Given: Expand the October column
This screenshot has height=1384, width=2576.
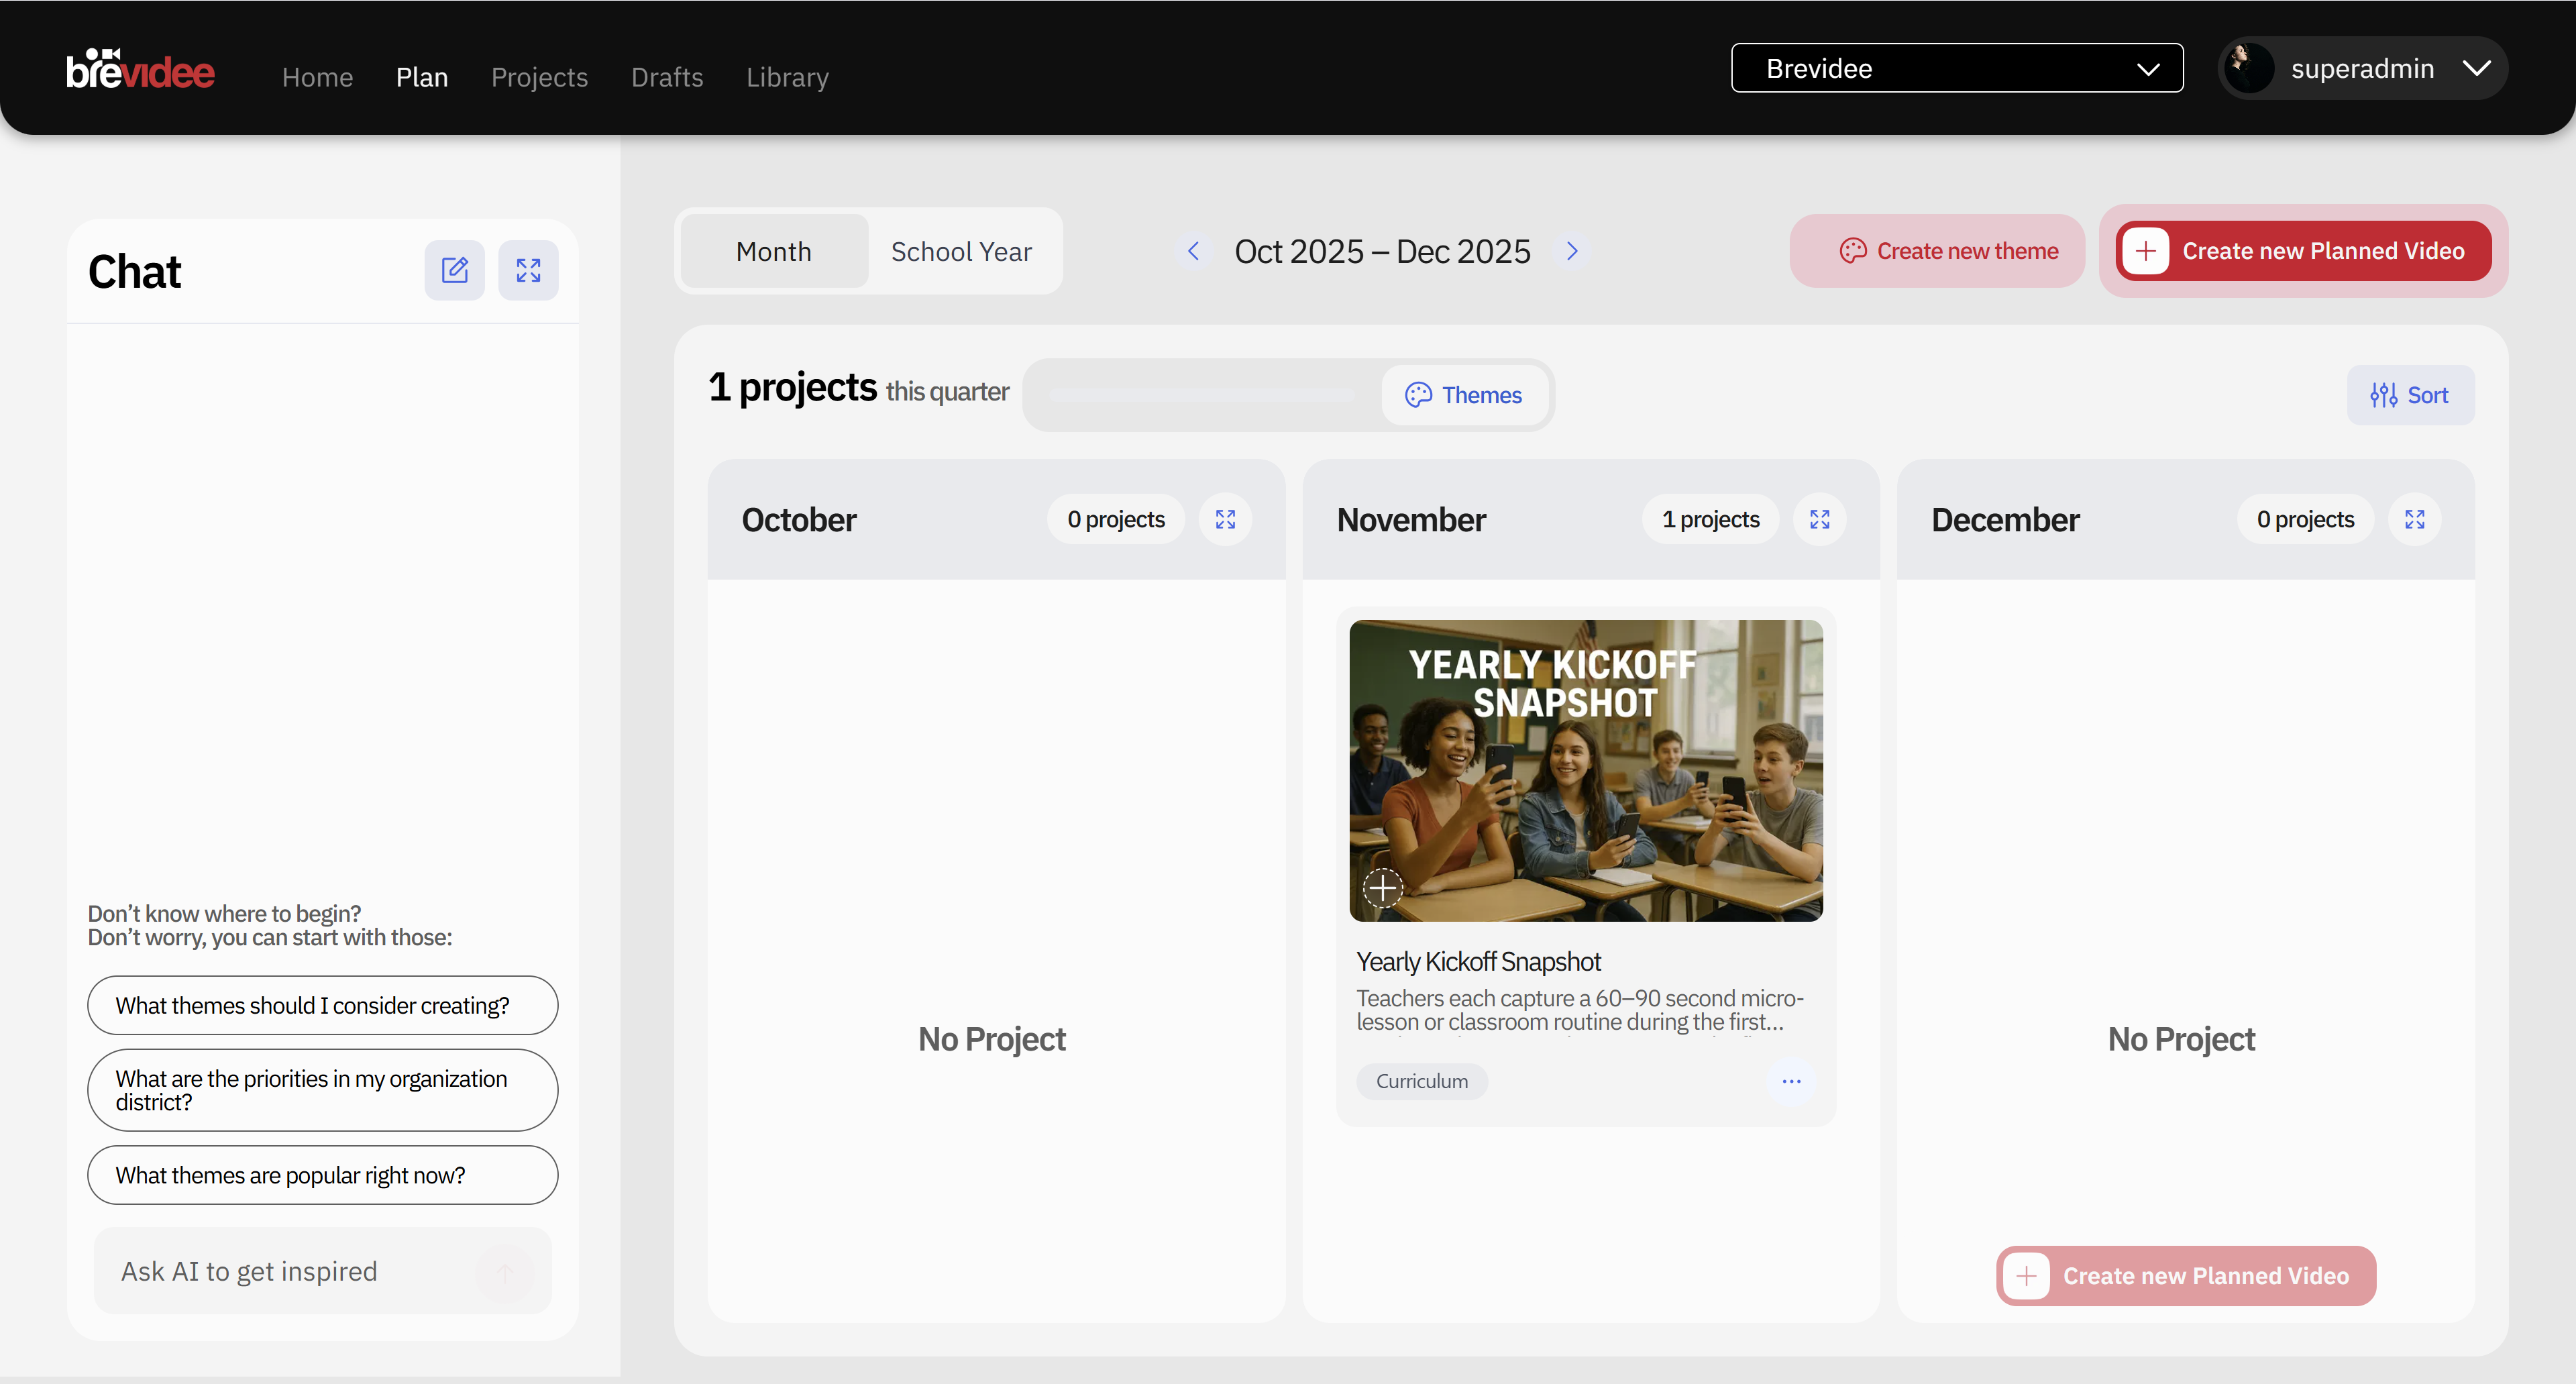Looking at the screenshot, I should click(x=1225, y=519).
